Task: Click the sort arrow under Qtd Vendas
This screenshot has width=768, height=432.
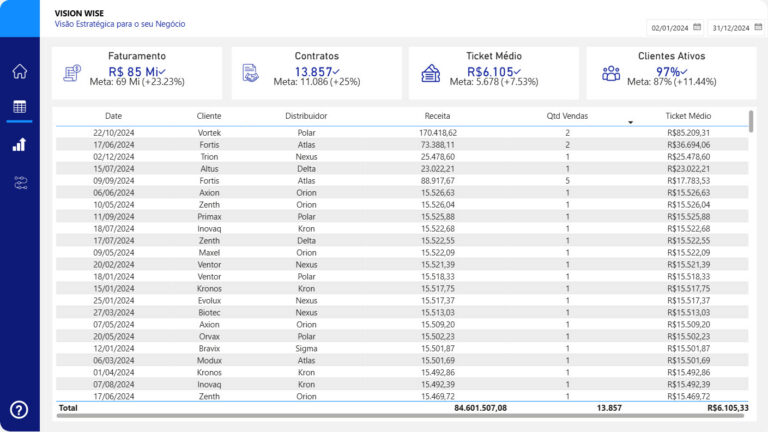Action: (630, 122)
